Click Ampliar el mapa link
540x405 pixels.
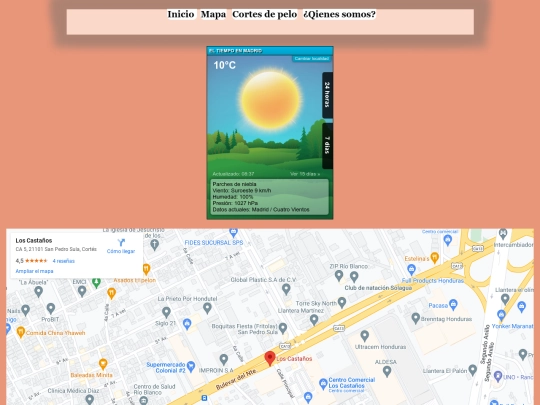pos(34,271)
